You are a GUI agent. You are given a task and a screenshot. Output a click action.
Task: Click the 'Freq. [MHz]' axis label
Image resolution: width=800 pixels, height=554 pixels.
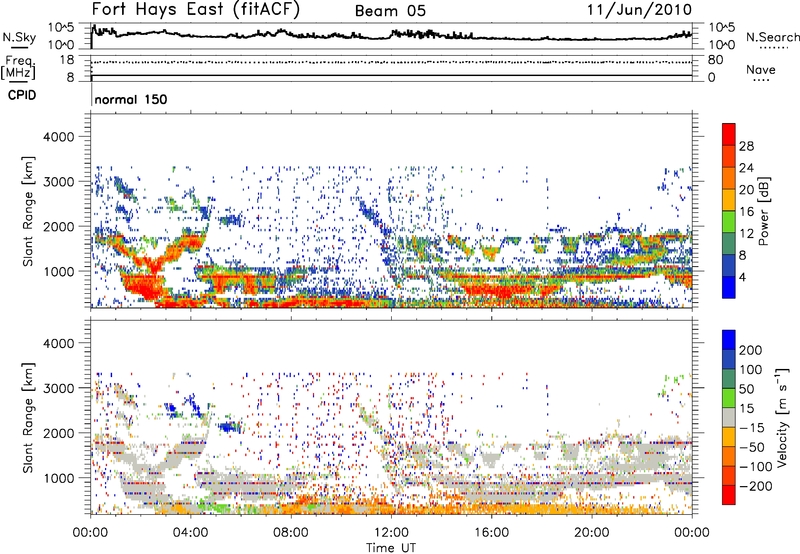pyautogui.click(x=18, y=68)
